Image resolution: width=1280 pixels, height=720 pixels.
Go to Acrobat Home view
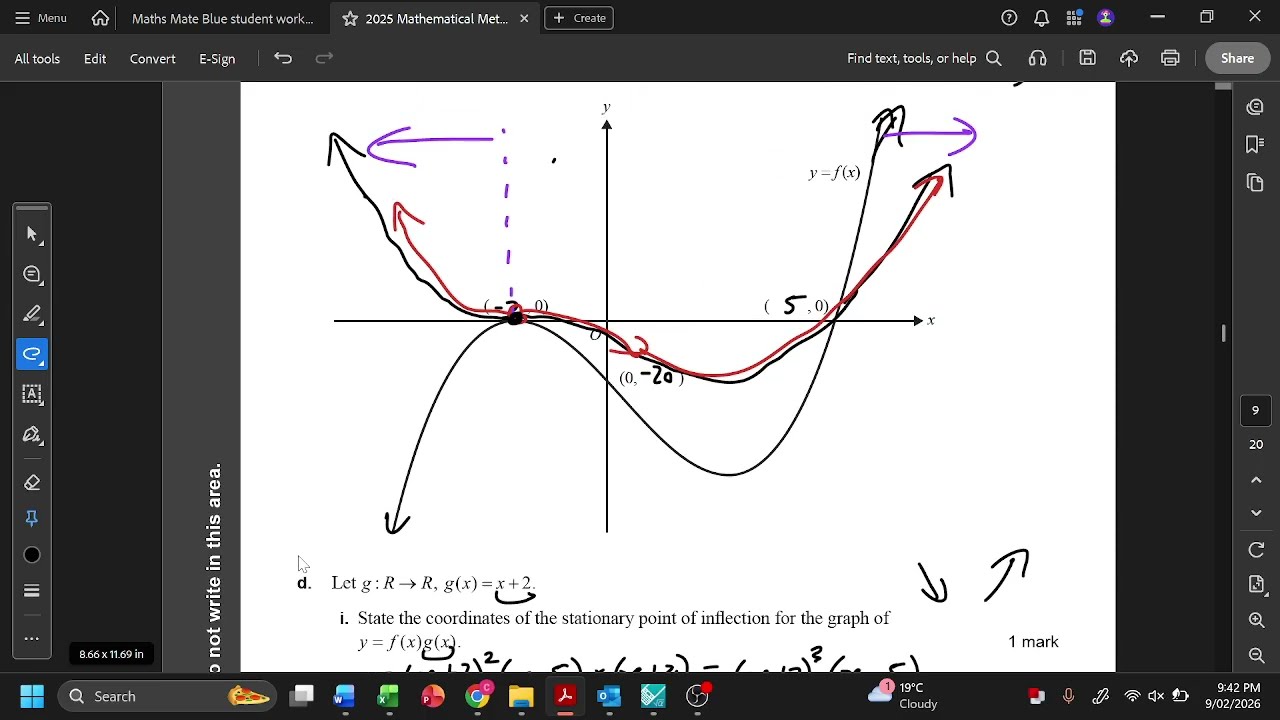tap(100, 18)
